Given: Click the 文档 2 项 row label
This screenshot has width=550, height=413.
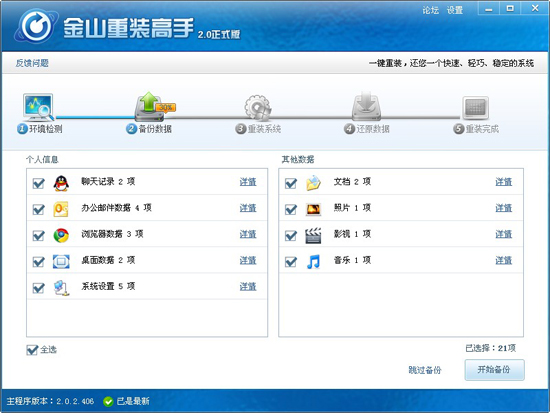Looking at the screenshot, I should (x=352, y=181).
